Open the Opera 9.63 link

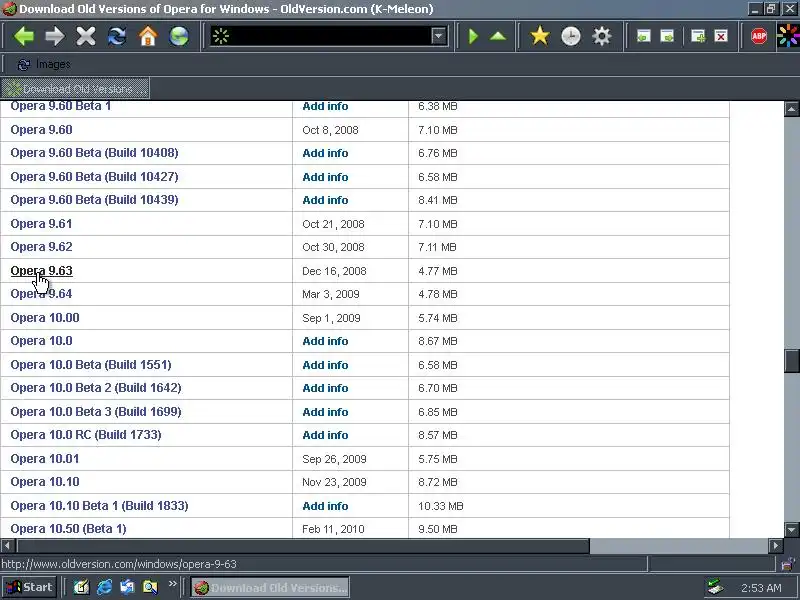click(41, 270)
